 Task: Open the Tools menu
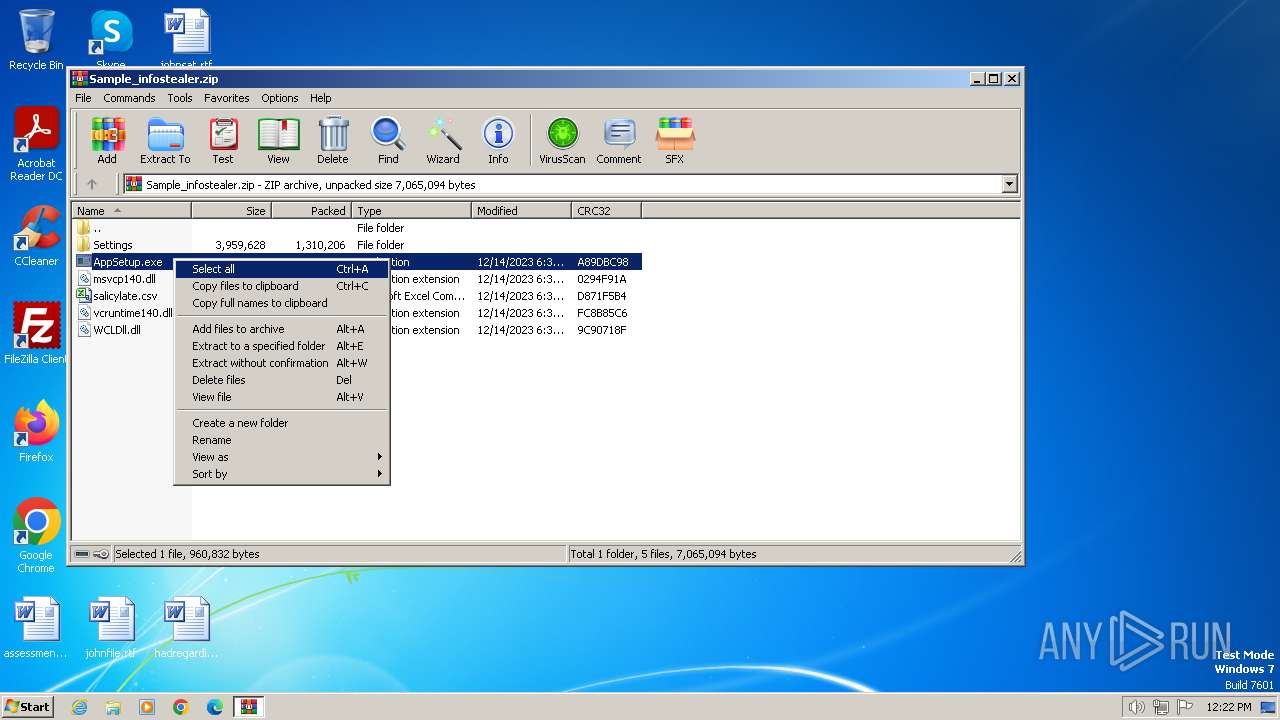pos(180,98)
